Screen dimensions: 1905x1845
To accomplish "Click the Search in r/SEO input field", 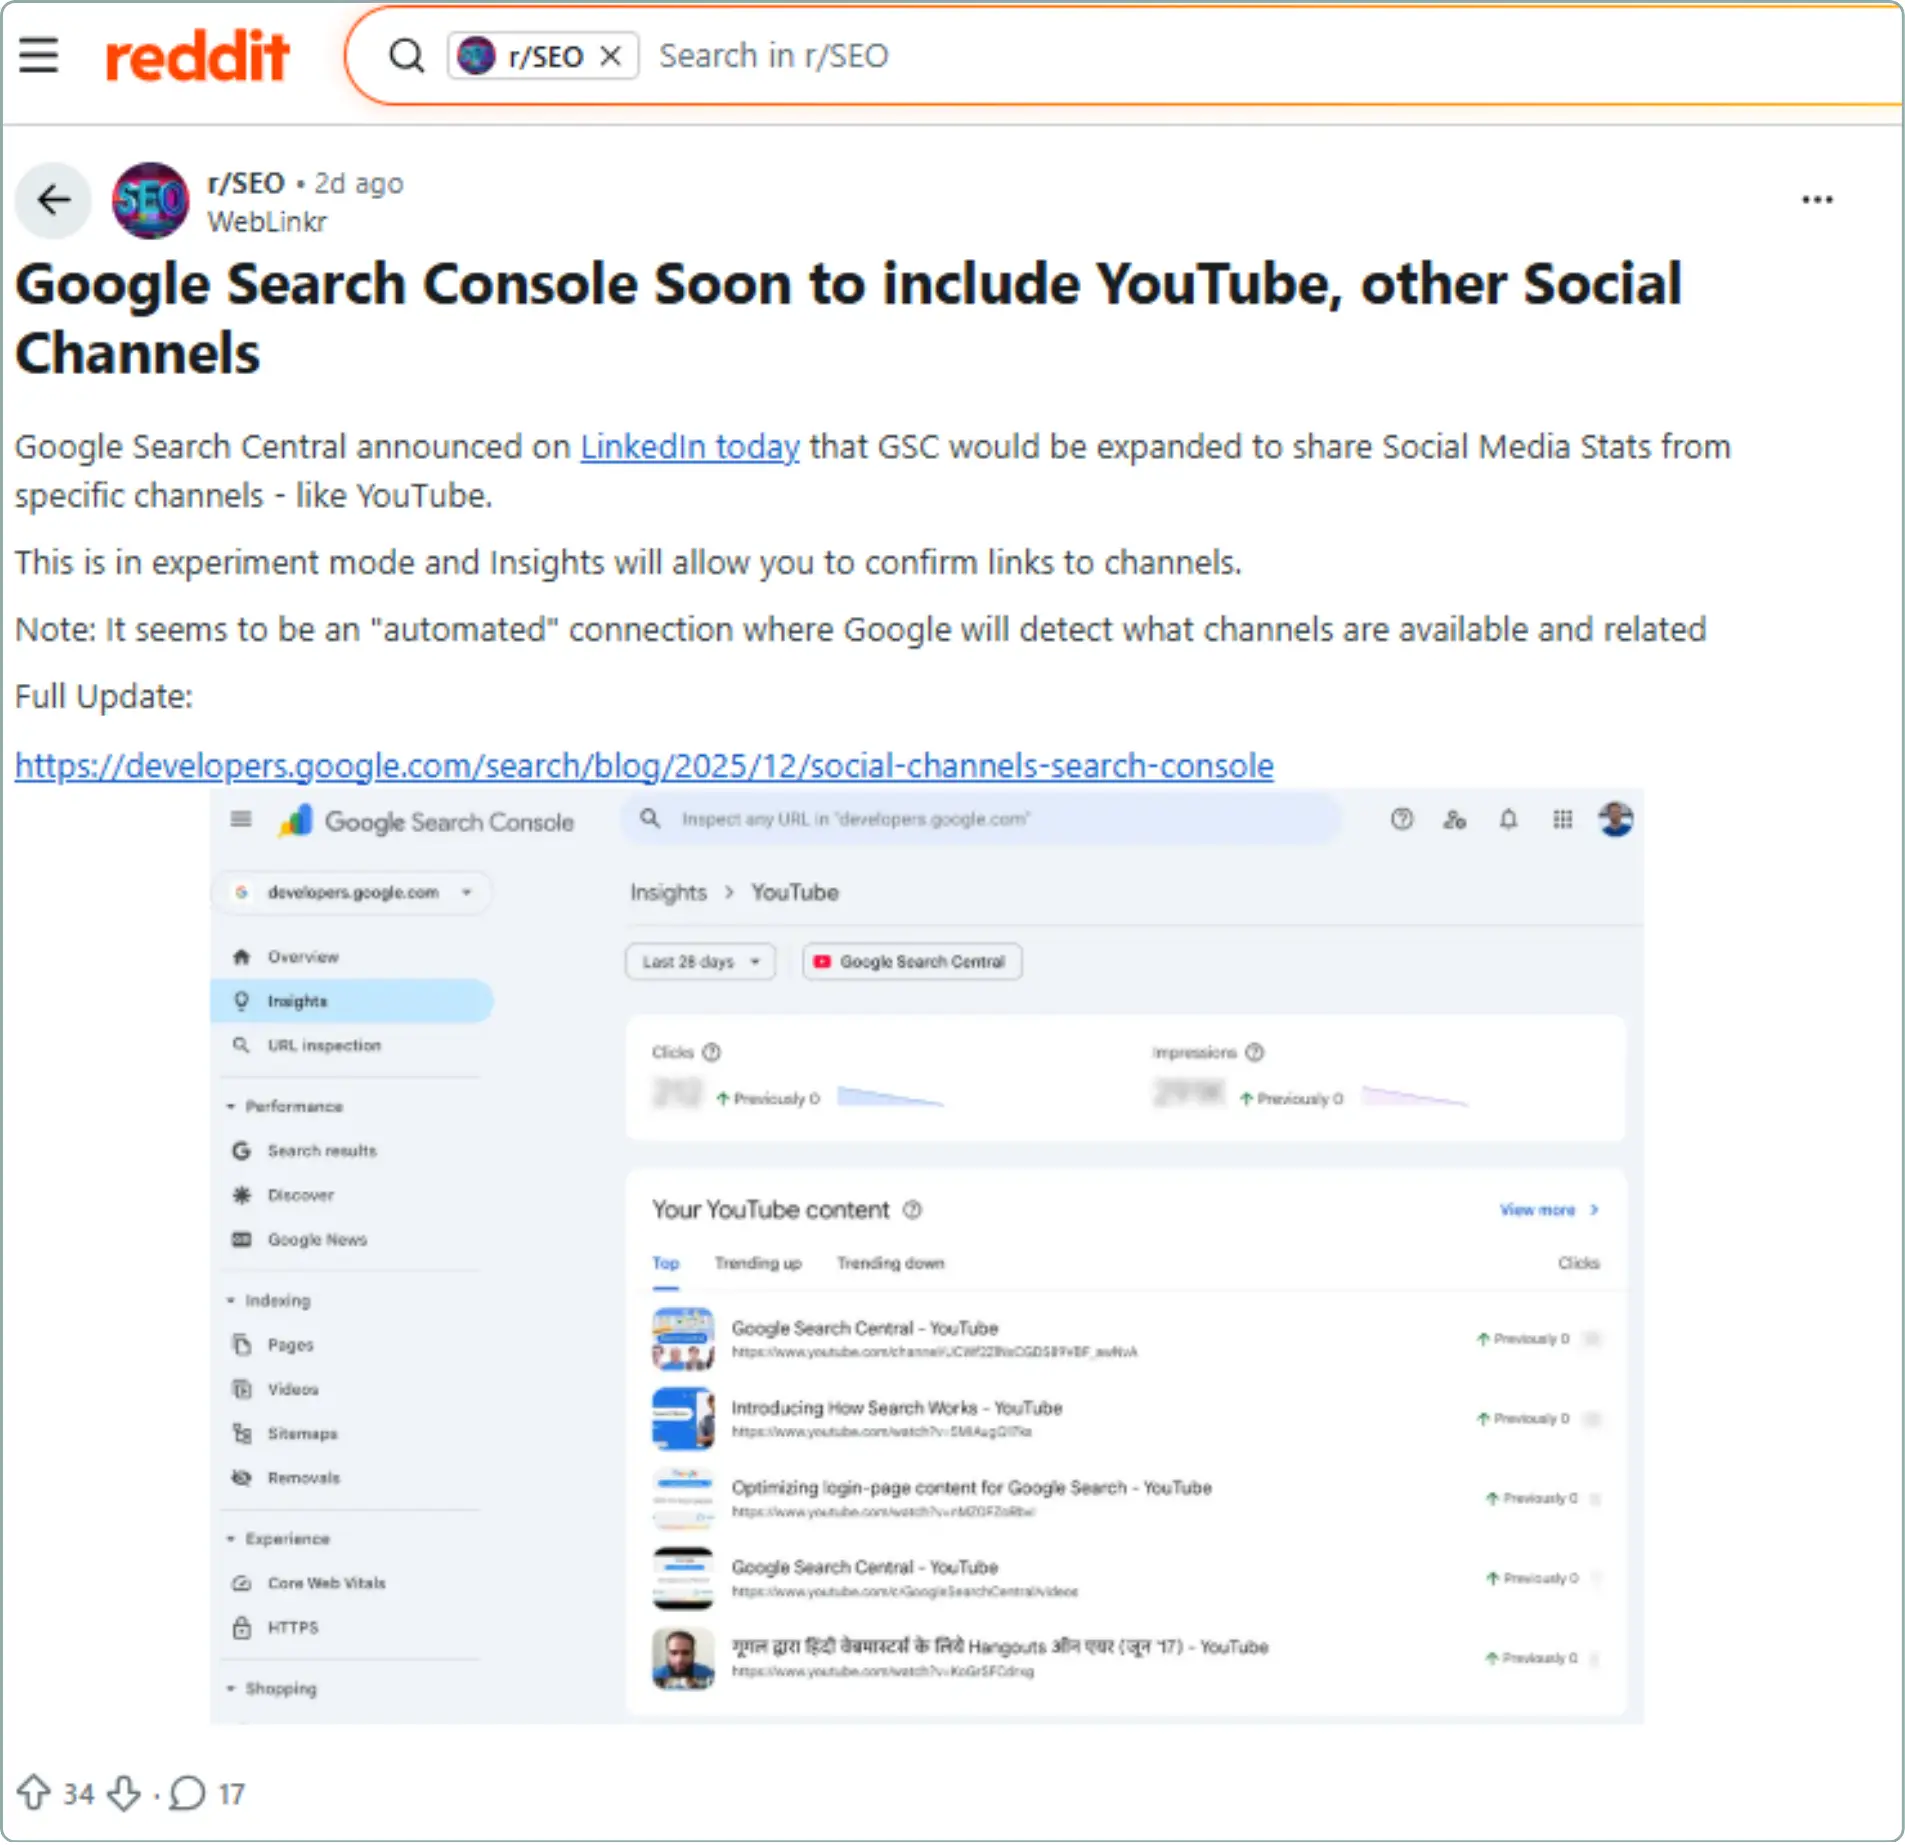I will (775, 55).
